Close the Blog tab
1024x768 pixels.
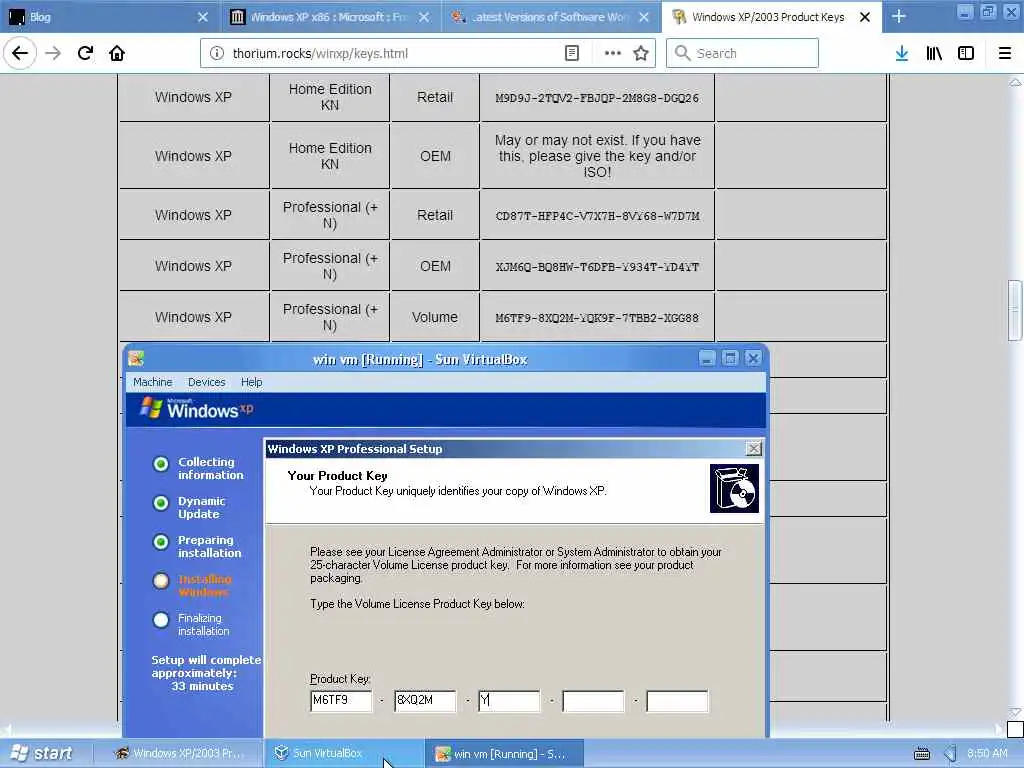click(202, 17)
